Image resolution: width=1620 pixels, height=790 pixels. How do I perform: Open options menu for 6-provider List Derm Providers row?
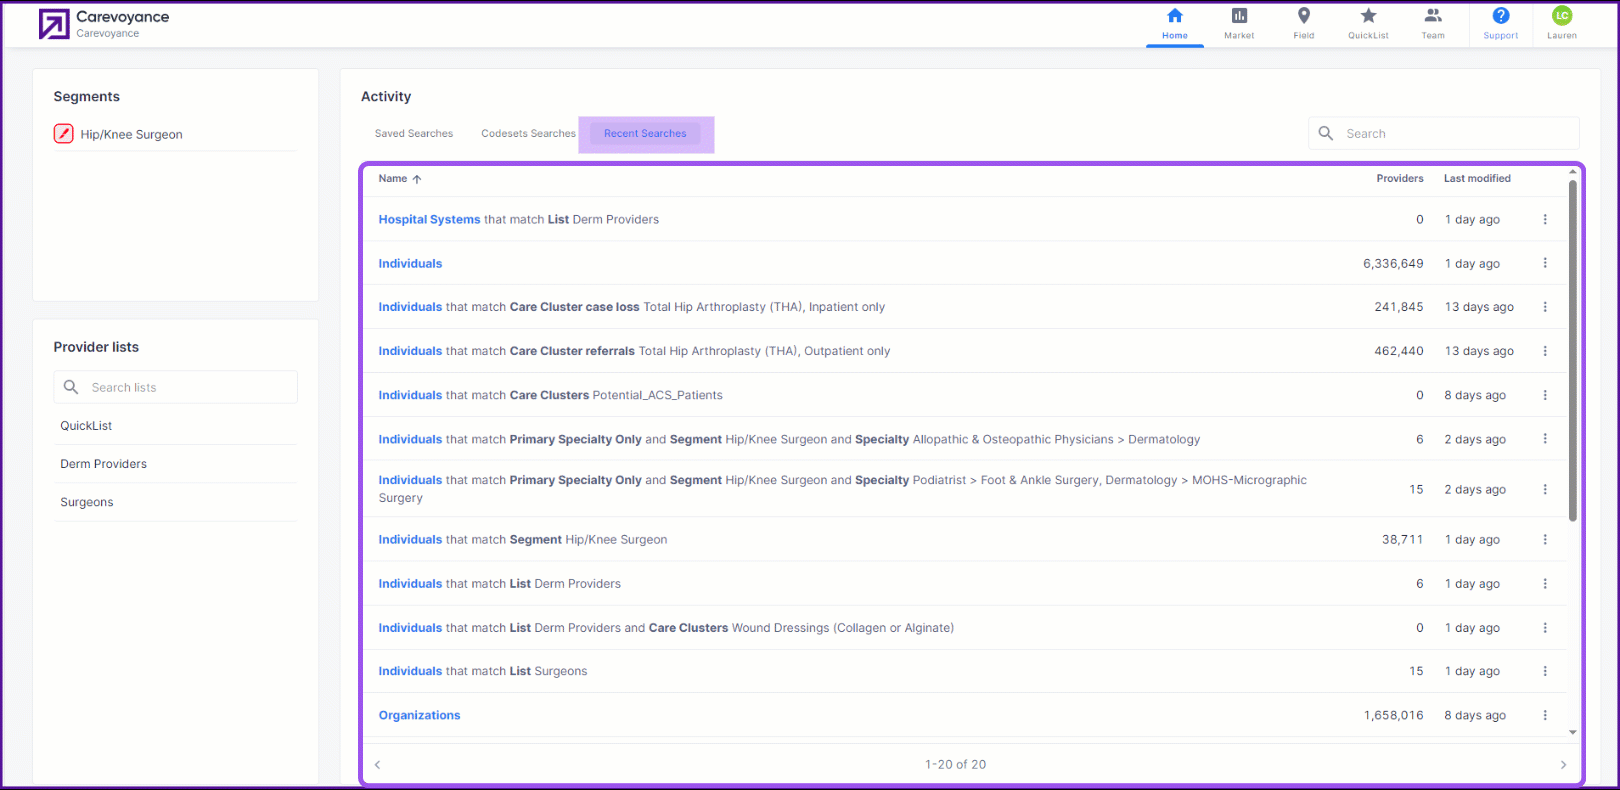point(1545,583)
